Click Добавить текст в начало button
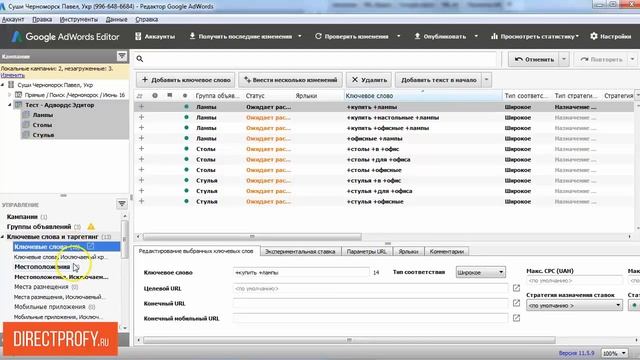The height and width of the screenshot is (360, 640). click(439, 80)
